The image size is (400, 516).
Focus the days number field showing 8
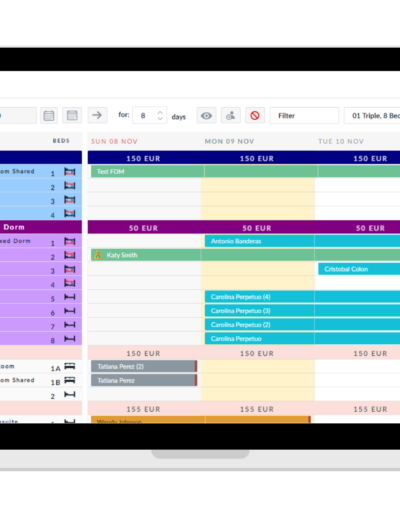point(149,116)
